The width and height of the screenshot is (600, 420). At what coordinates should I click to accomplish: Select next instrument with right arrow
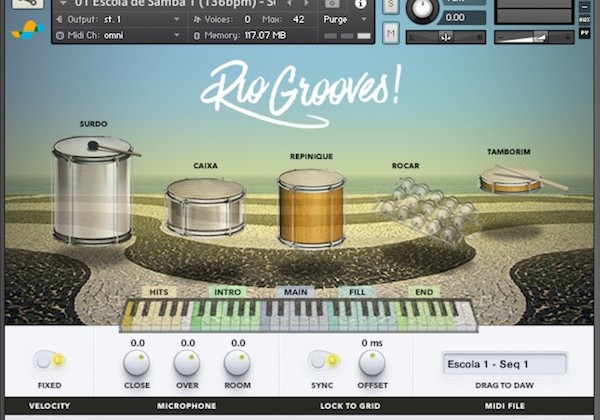coord(307,3)
